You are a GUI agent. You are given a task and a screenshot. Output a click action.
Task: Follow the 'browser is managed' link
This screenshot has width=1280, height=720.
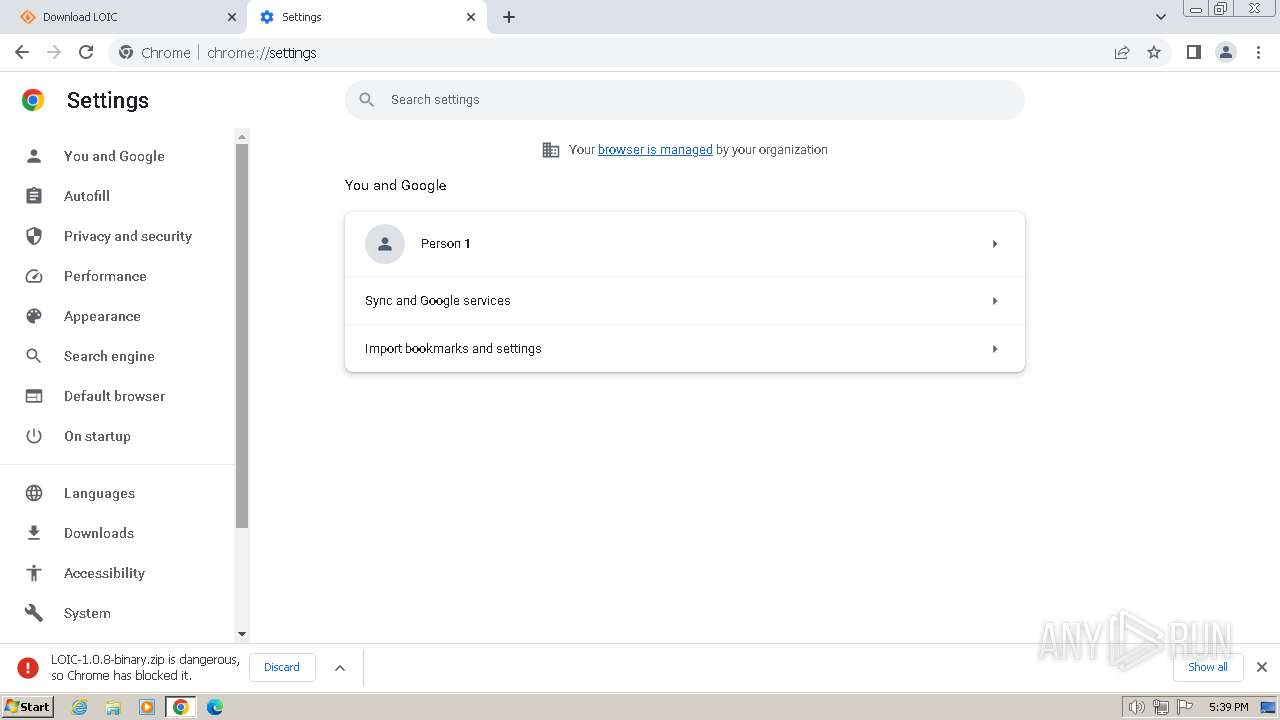point(655,150)
